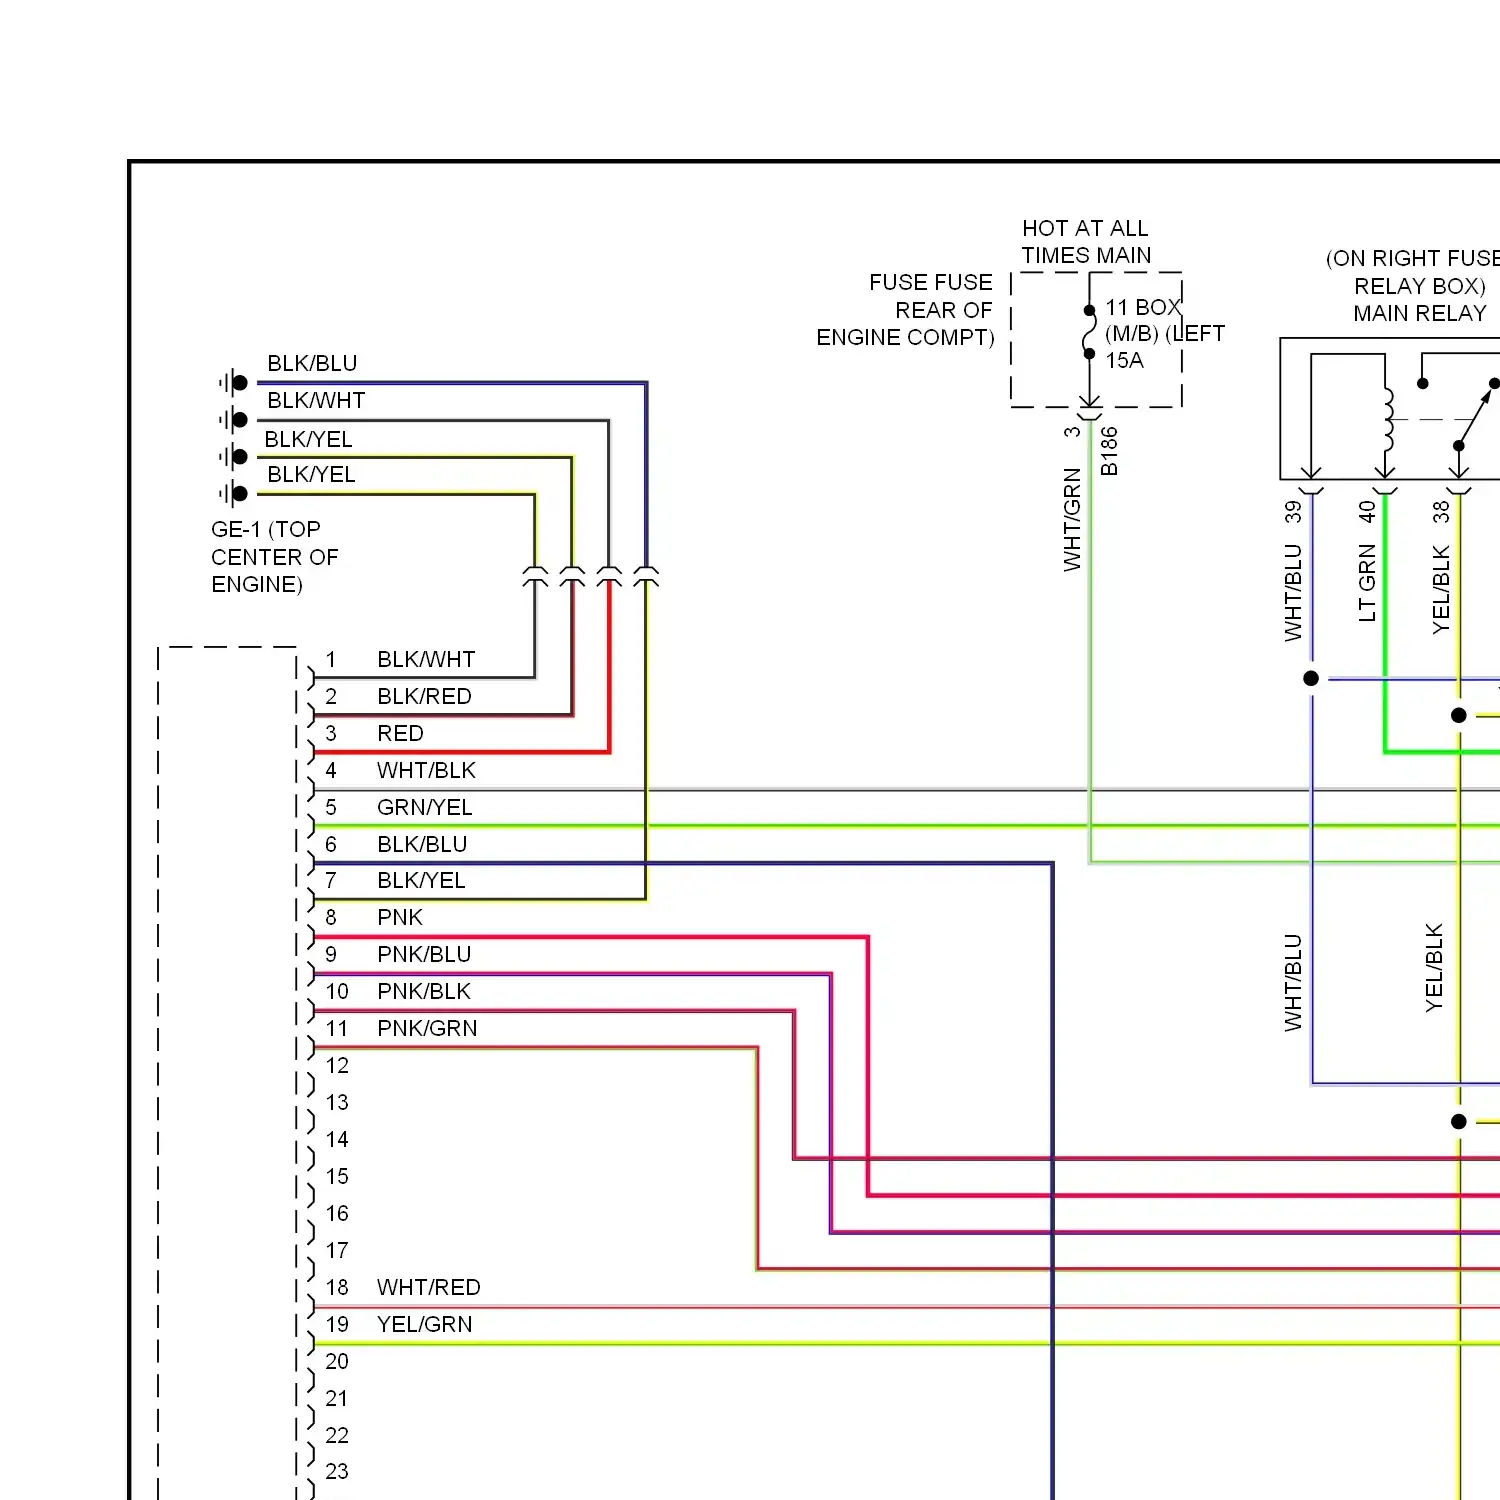Select pin 9 PNK/BLU label
The height and width of the screenshot is (1500, 1500).
[x=424, y=955]
